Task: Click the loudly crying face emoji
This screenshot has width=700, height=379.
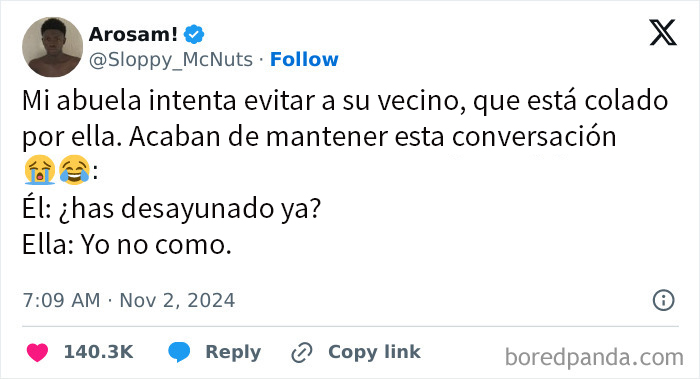Action: click(x=40, y=170)
